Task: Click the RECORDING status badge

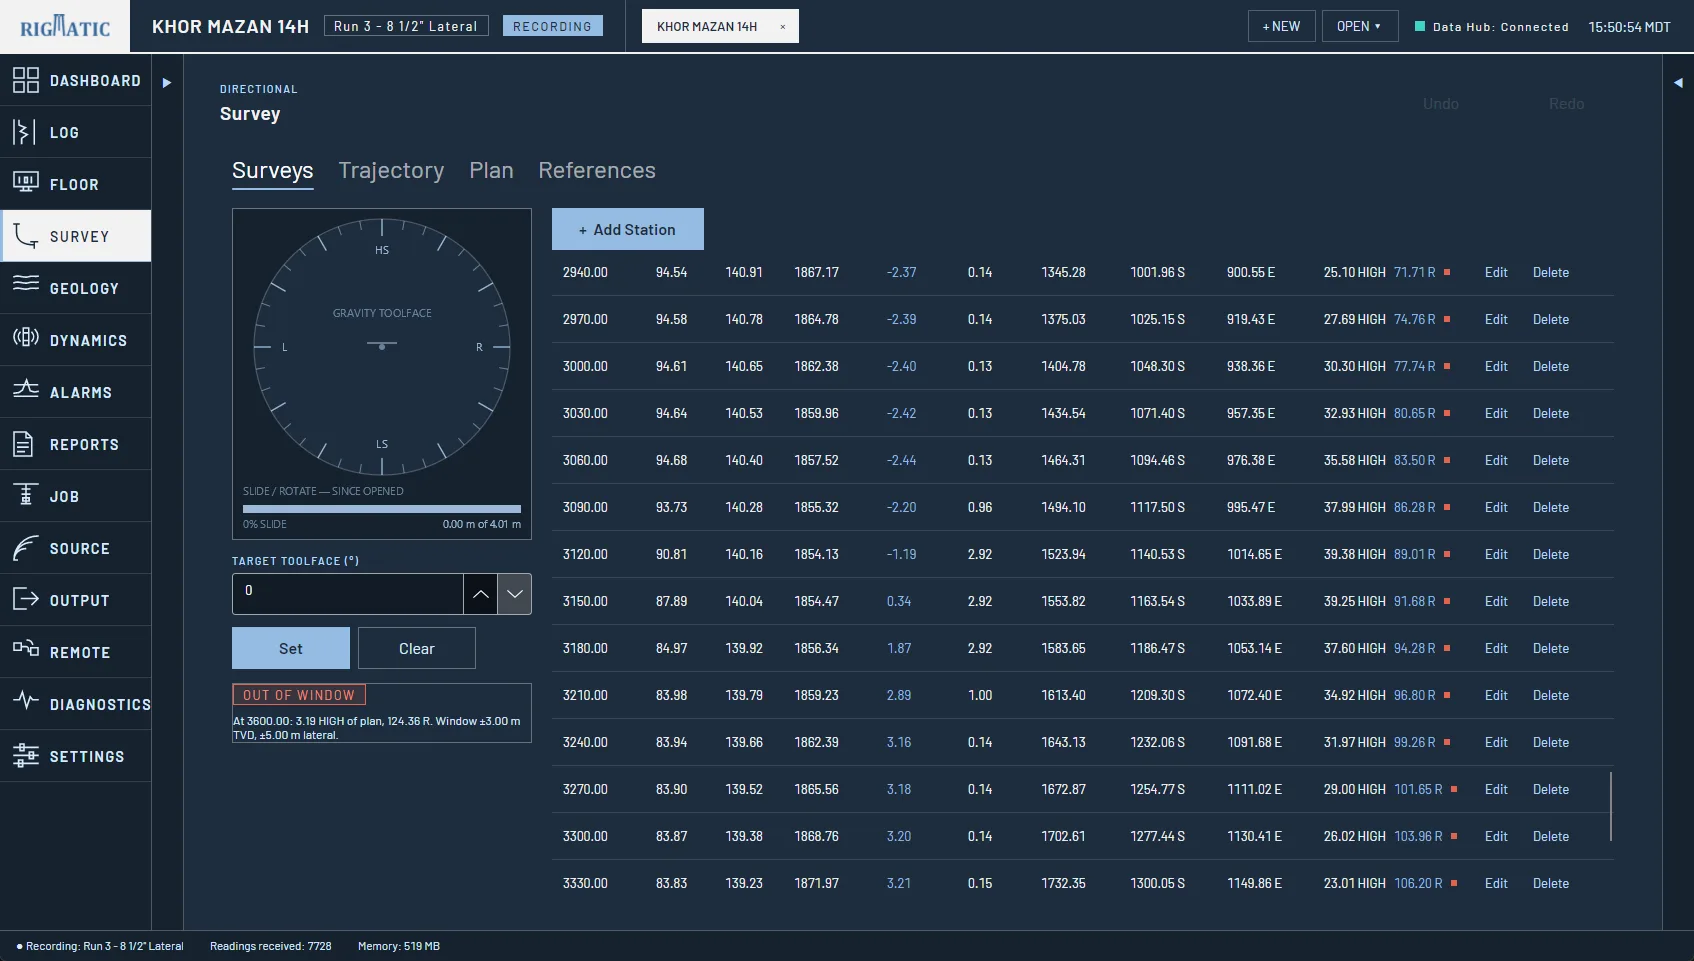Action: coord(552,26)
